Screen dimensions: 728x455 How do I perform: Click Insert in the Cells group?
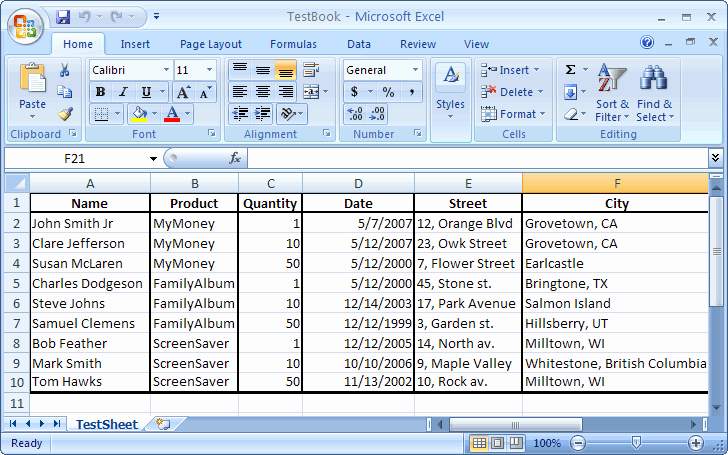[x=510, y=70]
